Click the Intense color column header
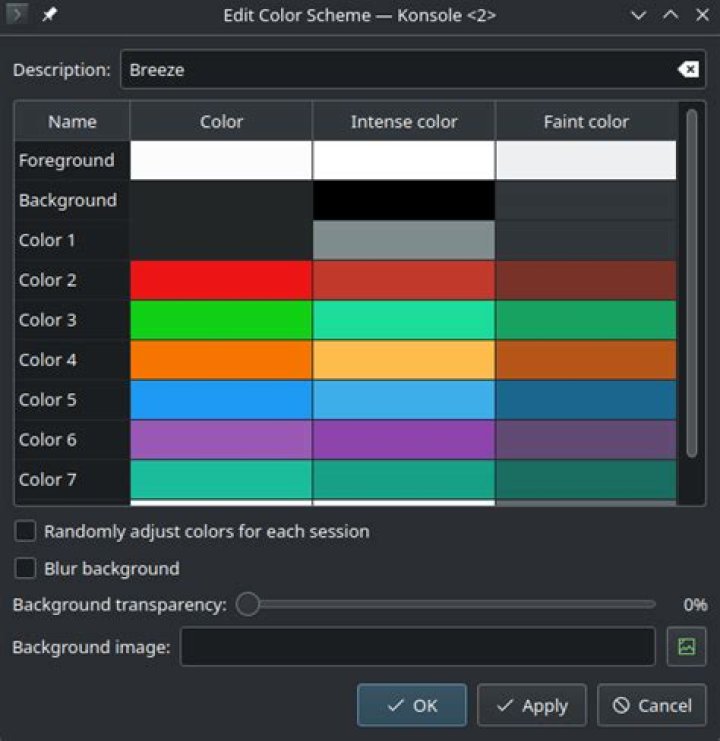This screenshot has width=720, height=741. point(404,121)
